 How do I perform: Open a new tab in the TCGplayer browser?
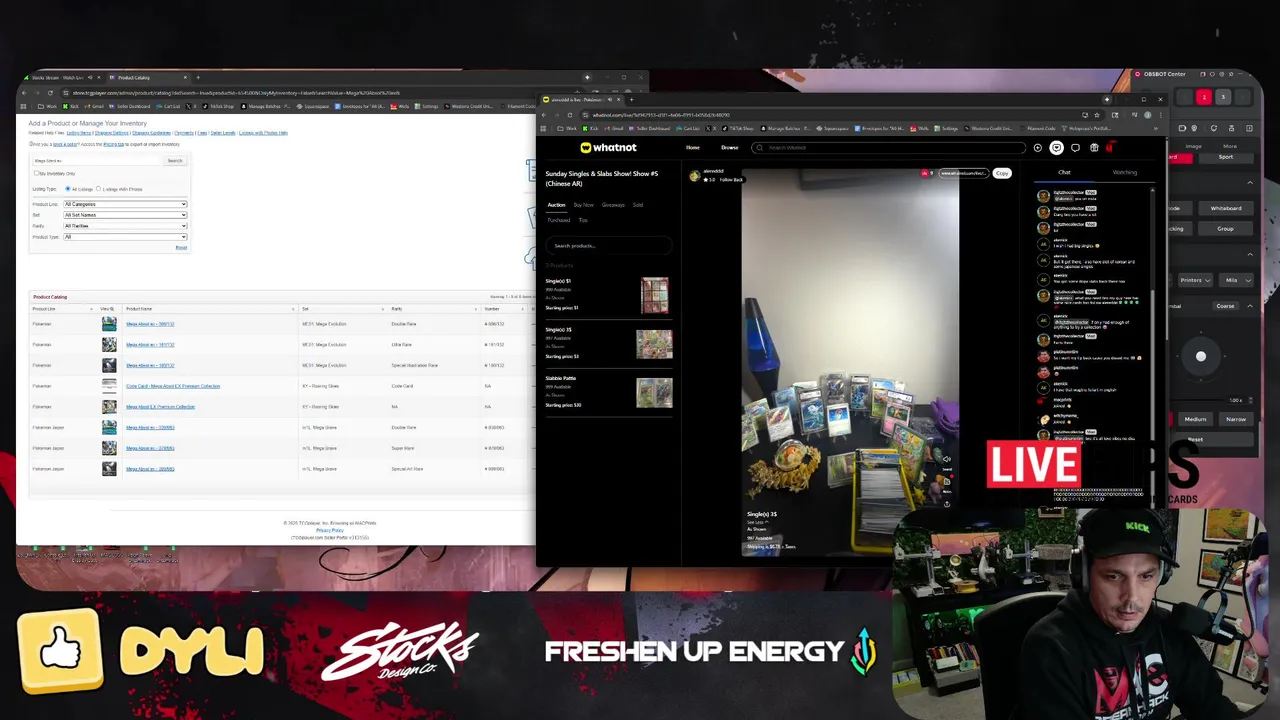tap(197, 77)
